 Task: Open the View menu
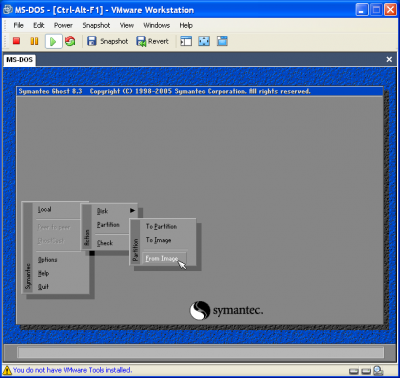(x=127, y=25)
